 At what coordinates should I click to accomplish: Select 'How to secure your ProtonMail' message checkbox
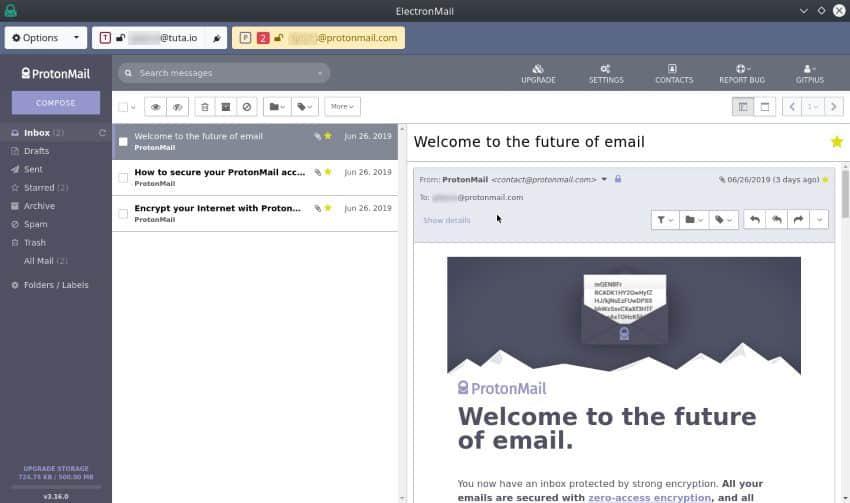point(123,177)
